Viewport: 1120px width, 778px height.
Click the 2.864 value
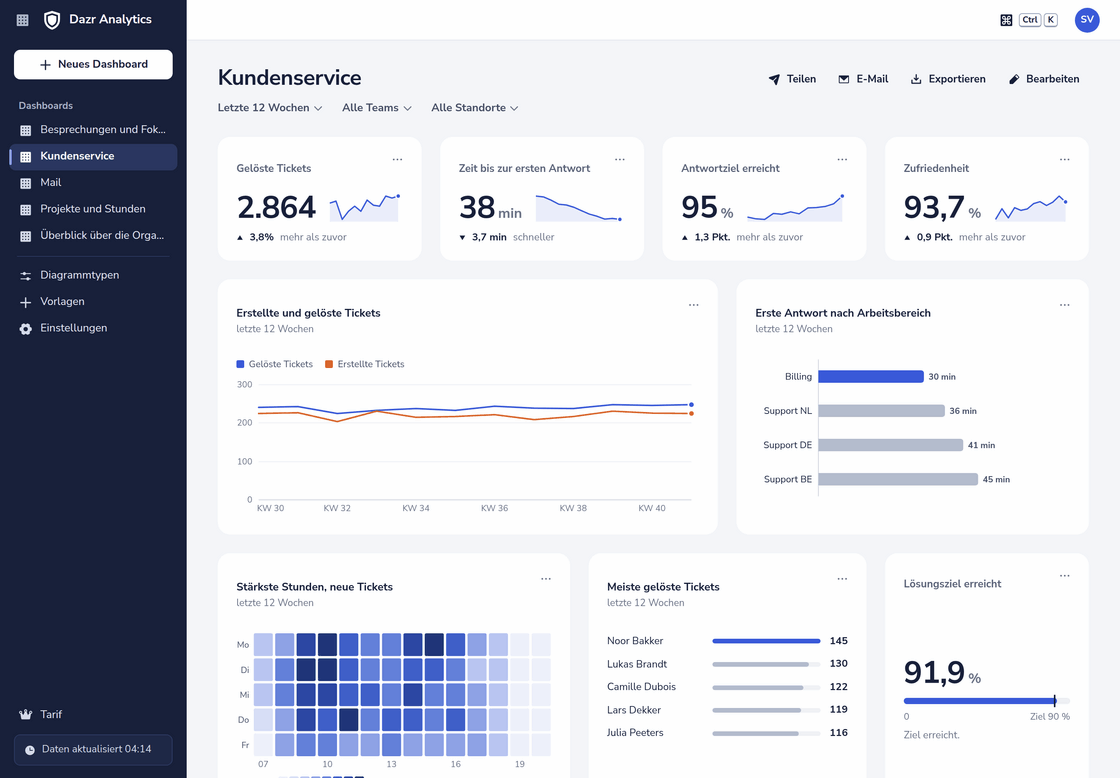(276, 207)
